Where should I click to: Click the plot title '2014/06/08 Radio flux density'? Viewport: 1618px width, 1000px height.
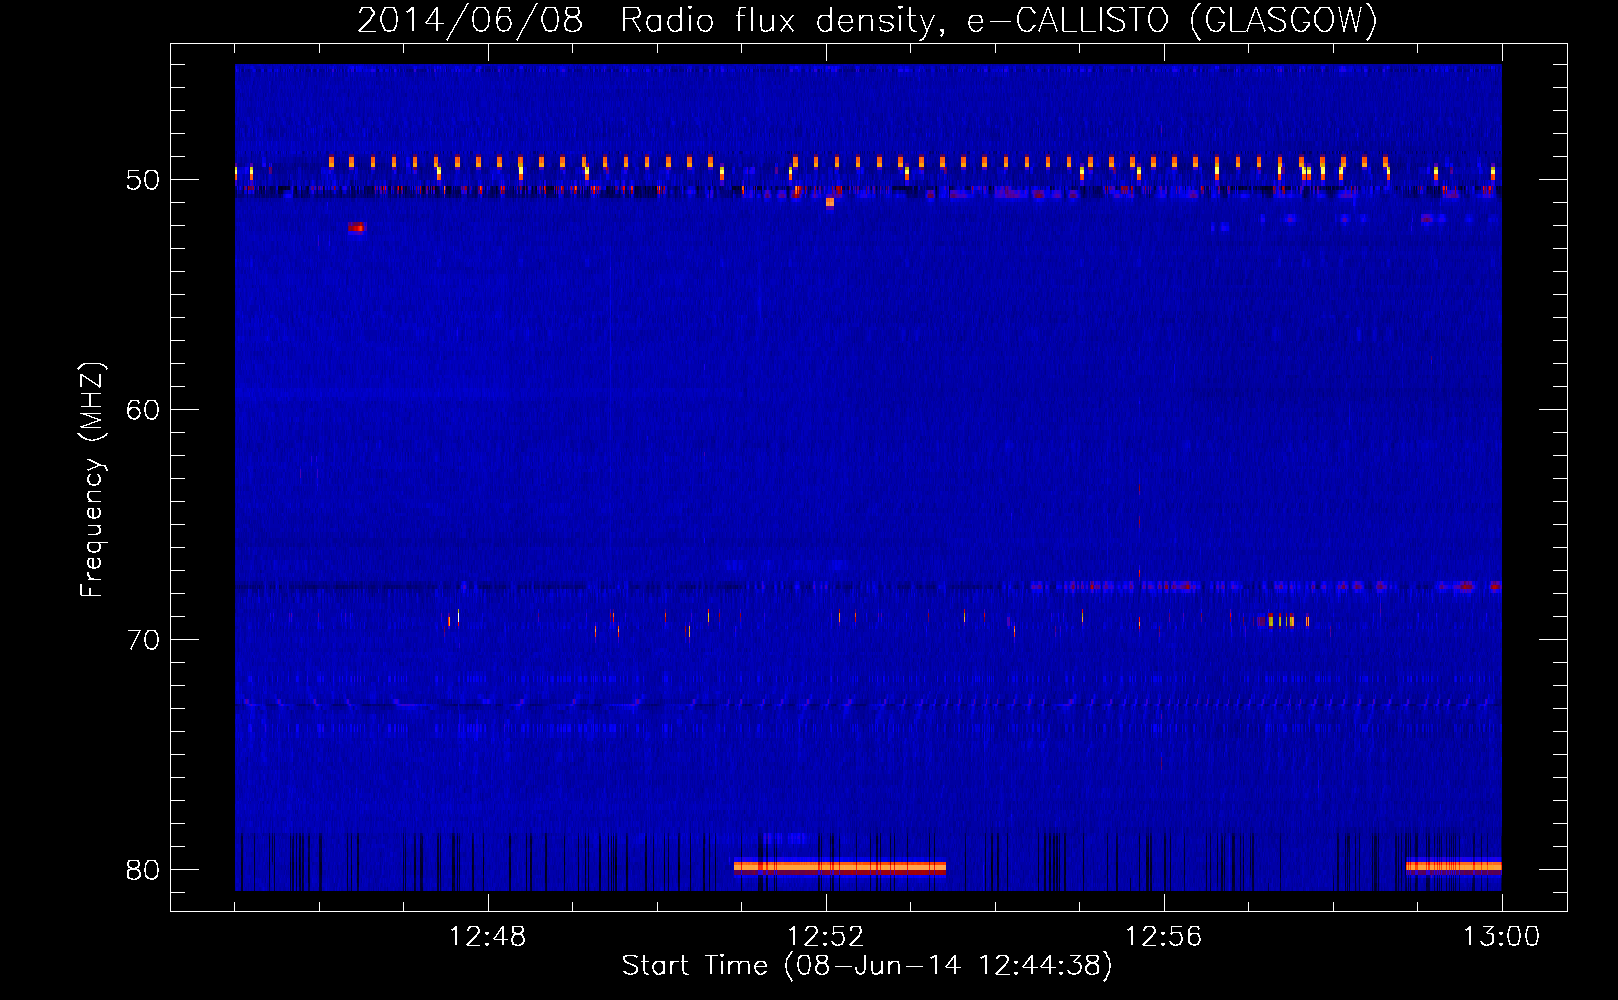649,20
